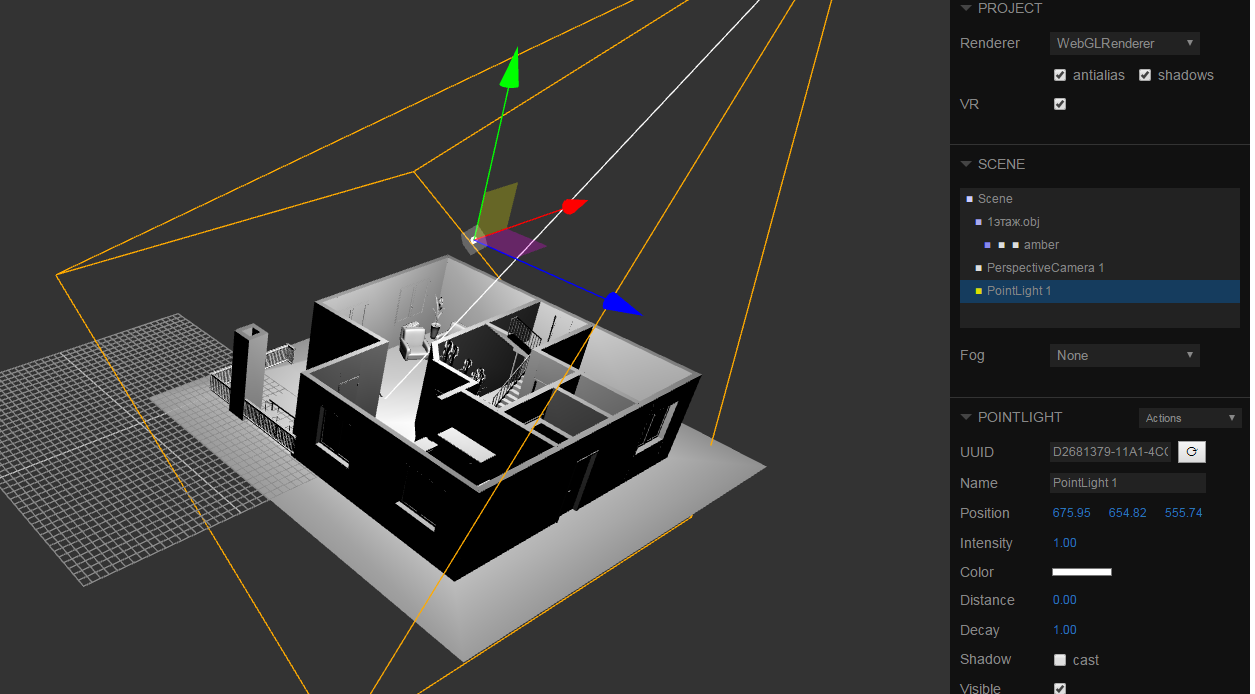Disable the antialias checkbox
This screenshot has height=694, width=1255.
tap(1060, 75)
